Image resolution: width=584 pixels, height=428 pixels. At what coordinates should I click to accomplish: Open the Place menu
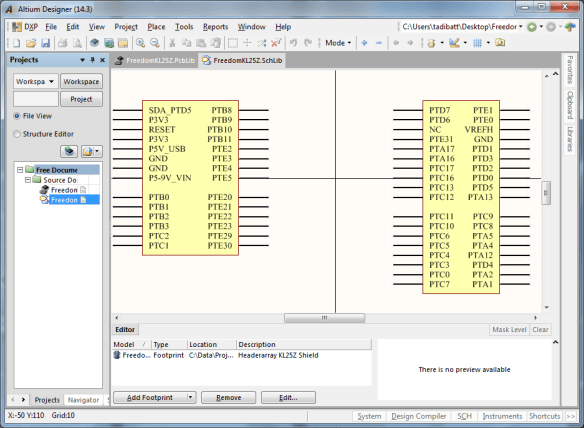156,27
